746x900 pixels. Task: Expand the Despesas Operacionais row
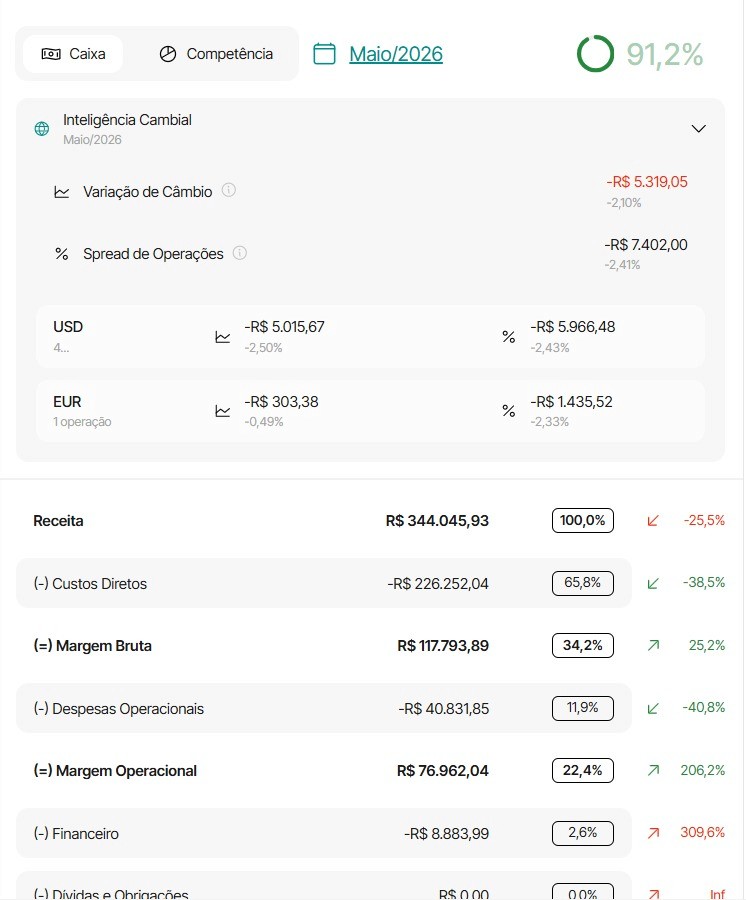[324, 708]
